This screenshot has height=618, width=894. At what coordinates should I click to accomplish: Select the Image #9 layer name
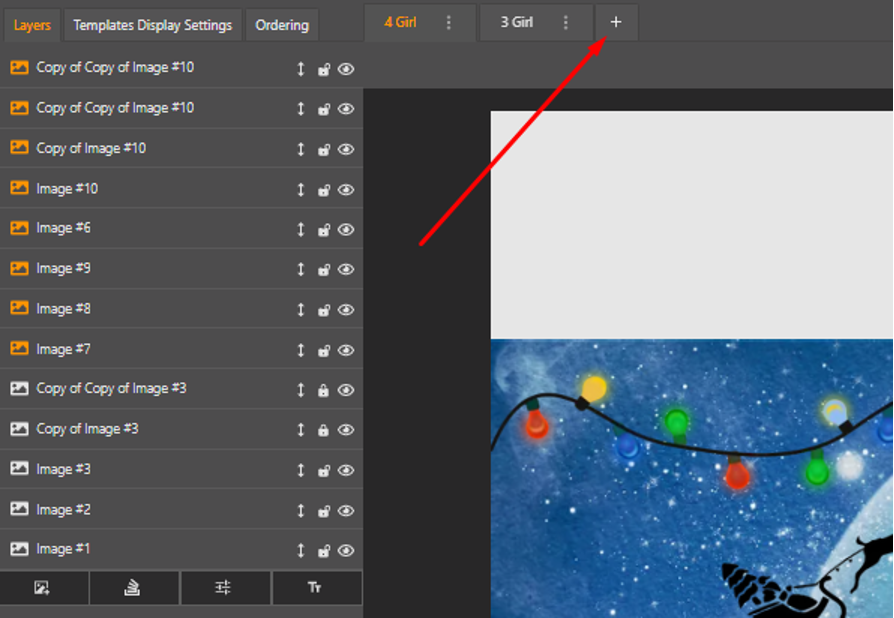63,268
